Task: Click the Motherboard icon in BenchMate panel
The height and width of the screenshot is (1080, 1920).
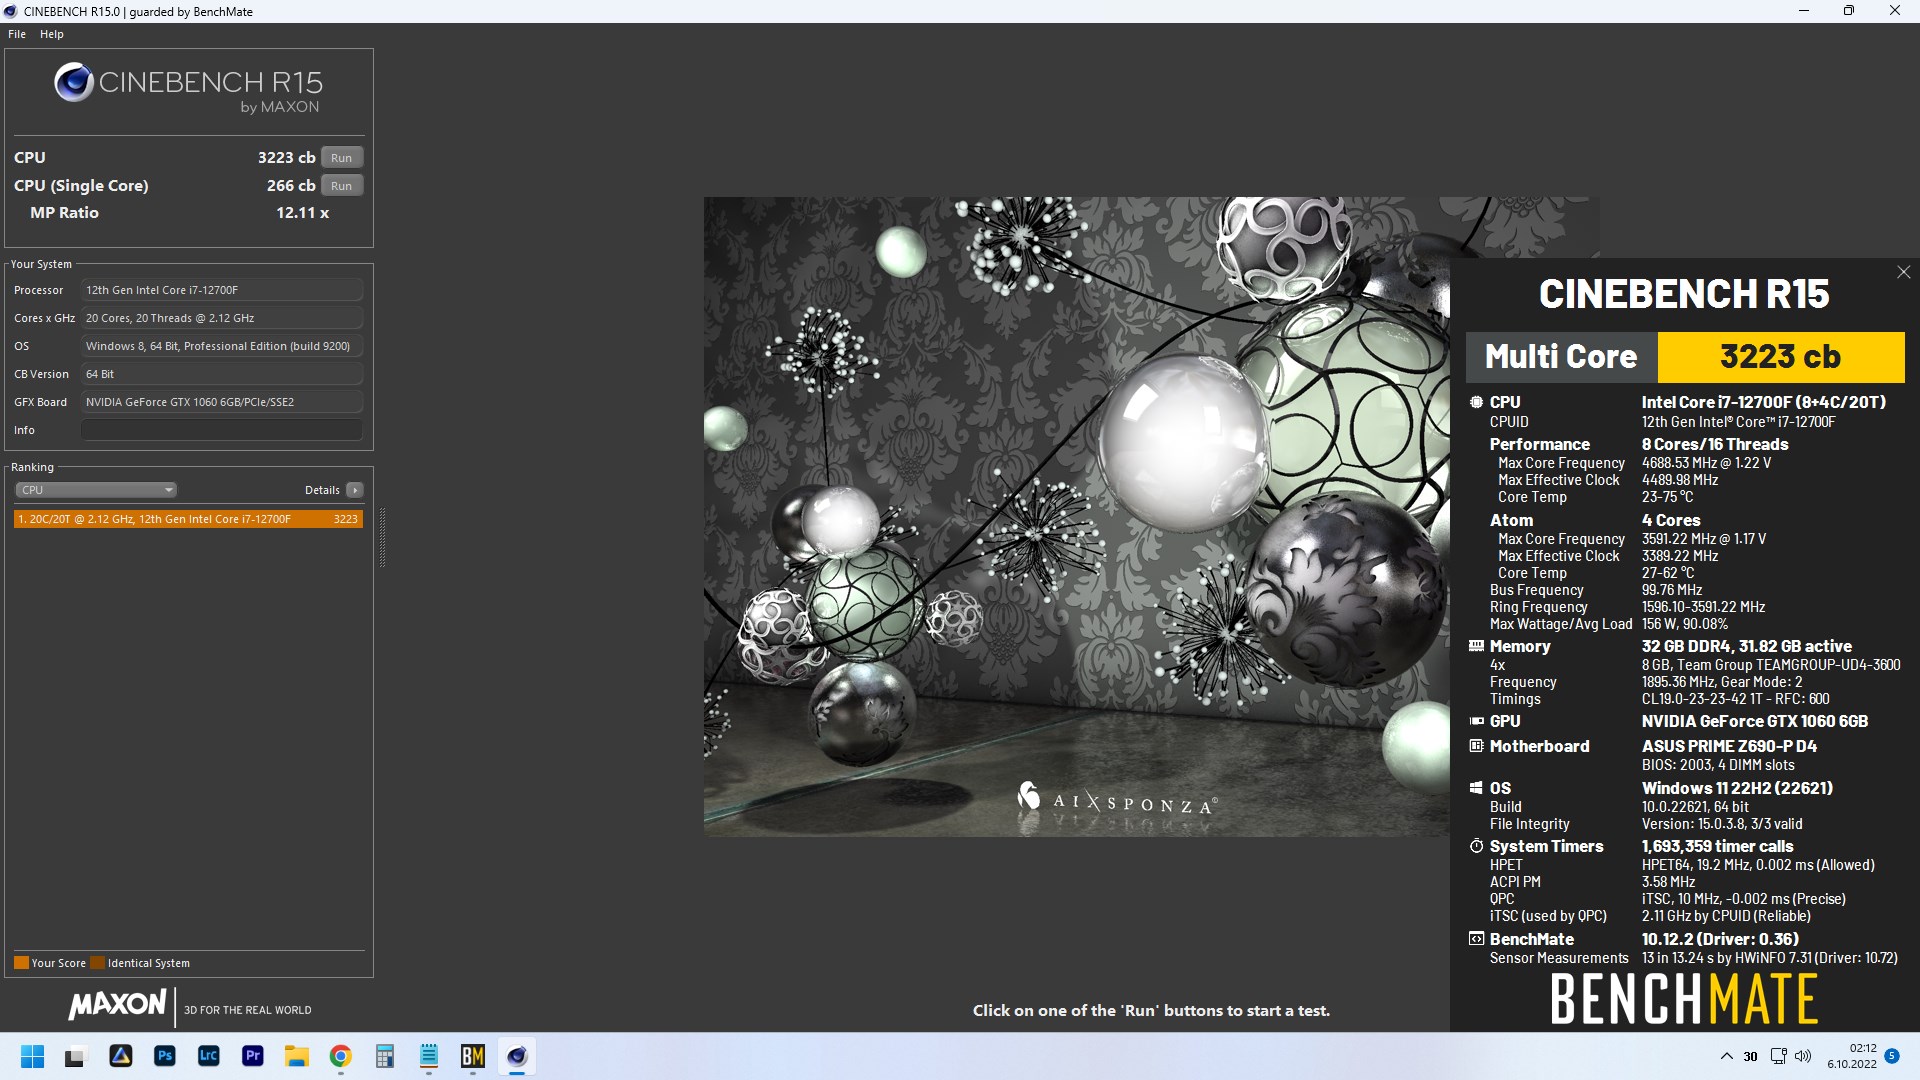Action: coord(1476,746)
